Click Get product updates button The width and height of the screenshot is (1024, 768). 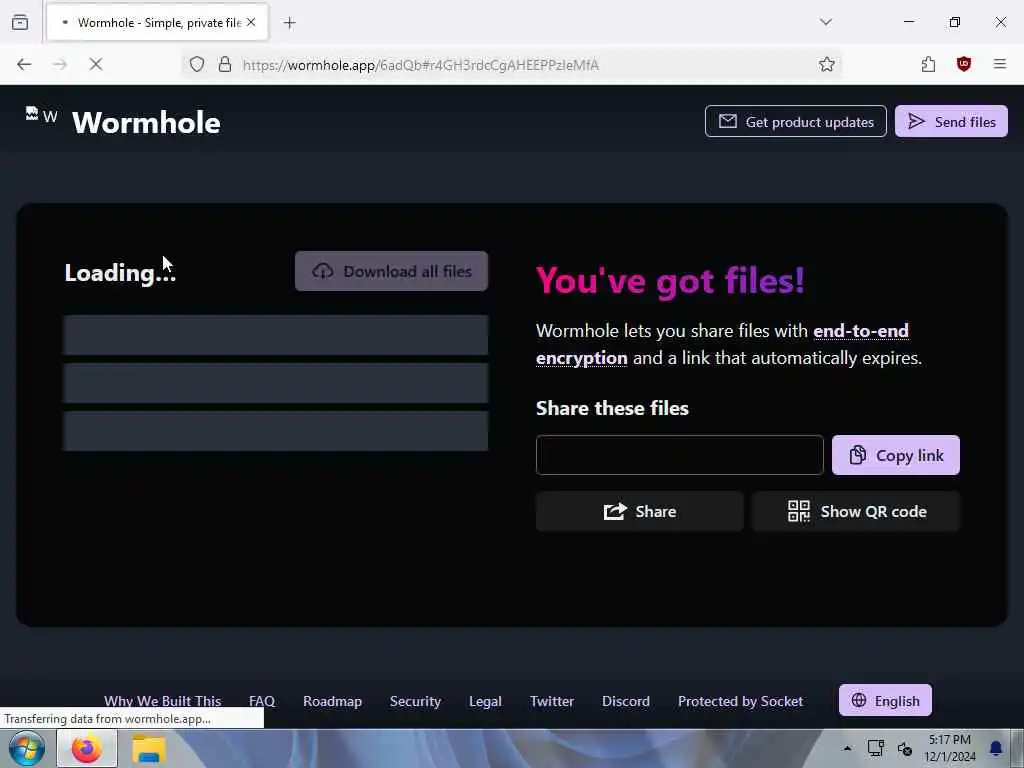pyautogui.click(x=795, y=121)
